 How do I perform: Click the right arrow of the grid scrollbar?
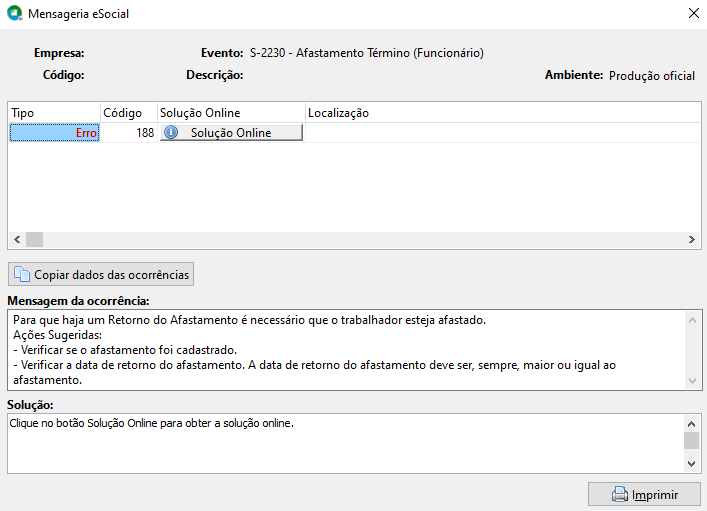pyautogui.click(x=692, y=239)
